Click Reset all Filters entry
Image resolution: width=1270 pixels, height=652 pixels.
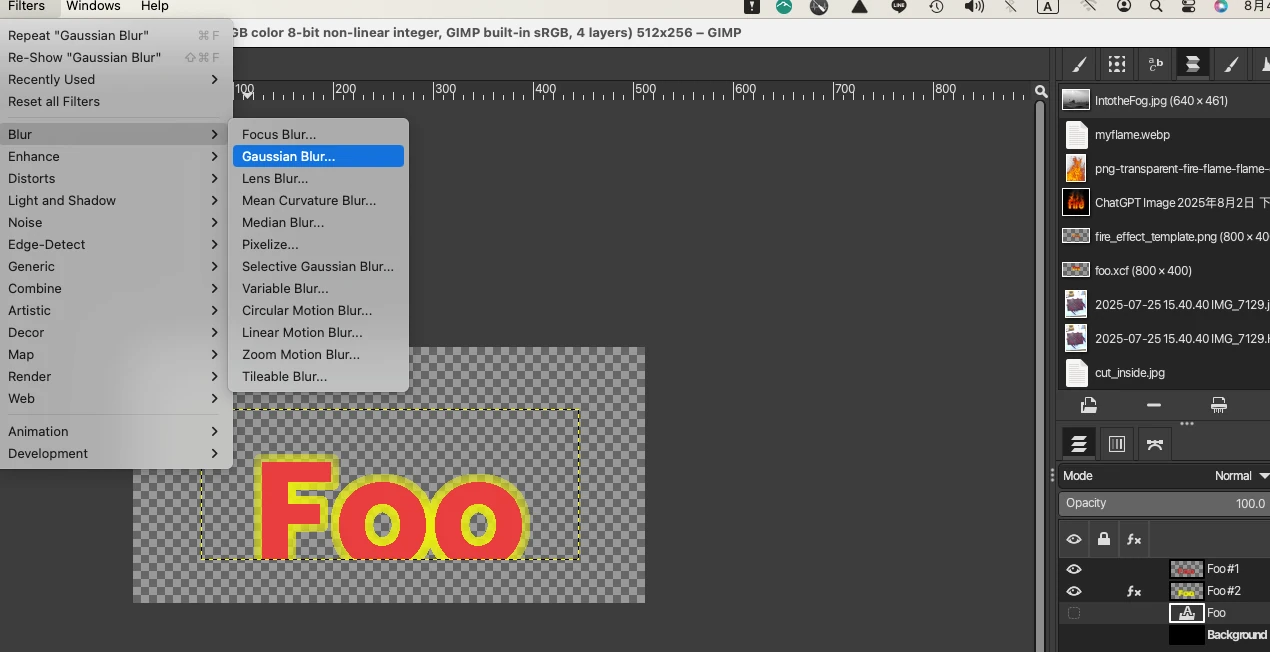click(x=54, y=101)
